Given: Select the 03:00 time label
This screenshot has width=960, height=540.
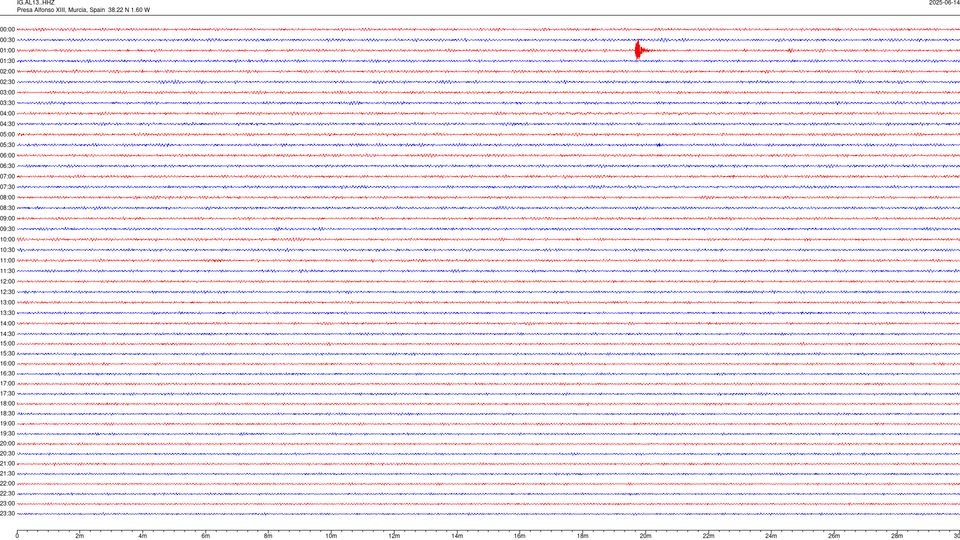Looking at the screenshot, I should tap(7, 93).
